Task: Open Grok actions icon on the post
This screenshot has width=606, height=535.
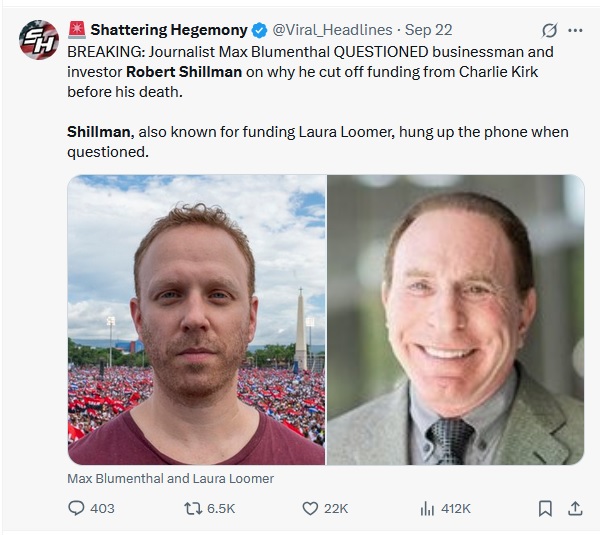Action: point(548,30)
